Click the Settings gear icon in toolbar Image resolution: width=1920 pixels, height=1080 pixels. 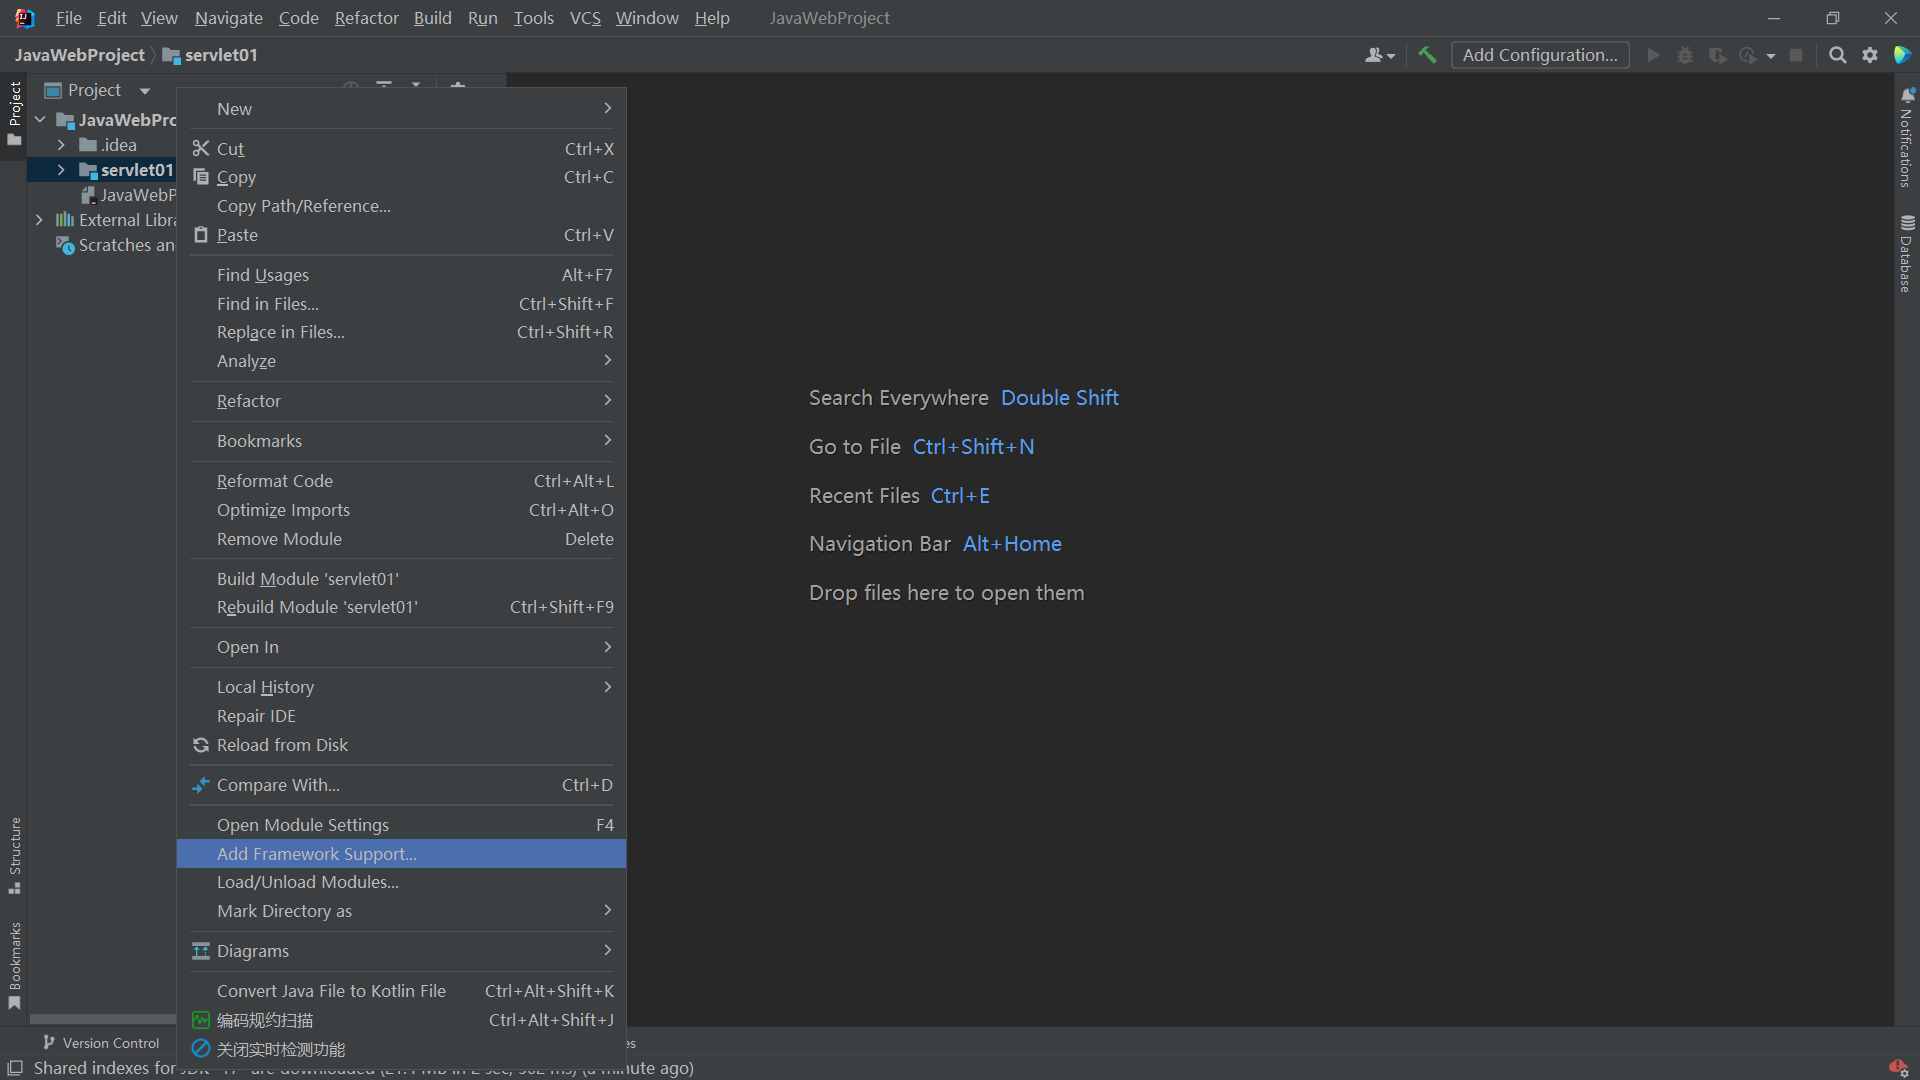1870,54
